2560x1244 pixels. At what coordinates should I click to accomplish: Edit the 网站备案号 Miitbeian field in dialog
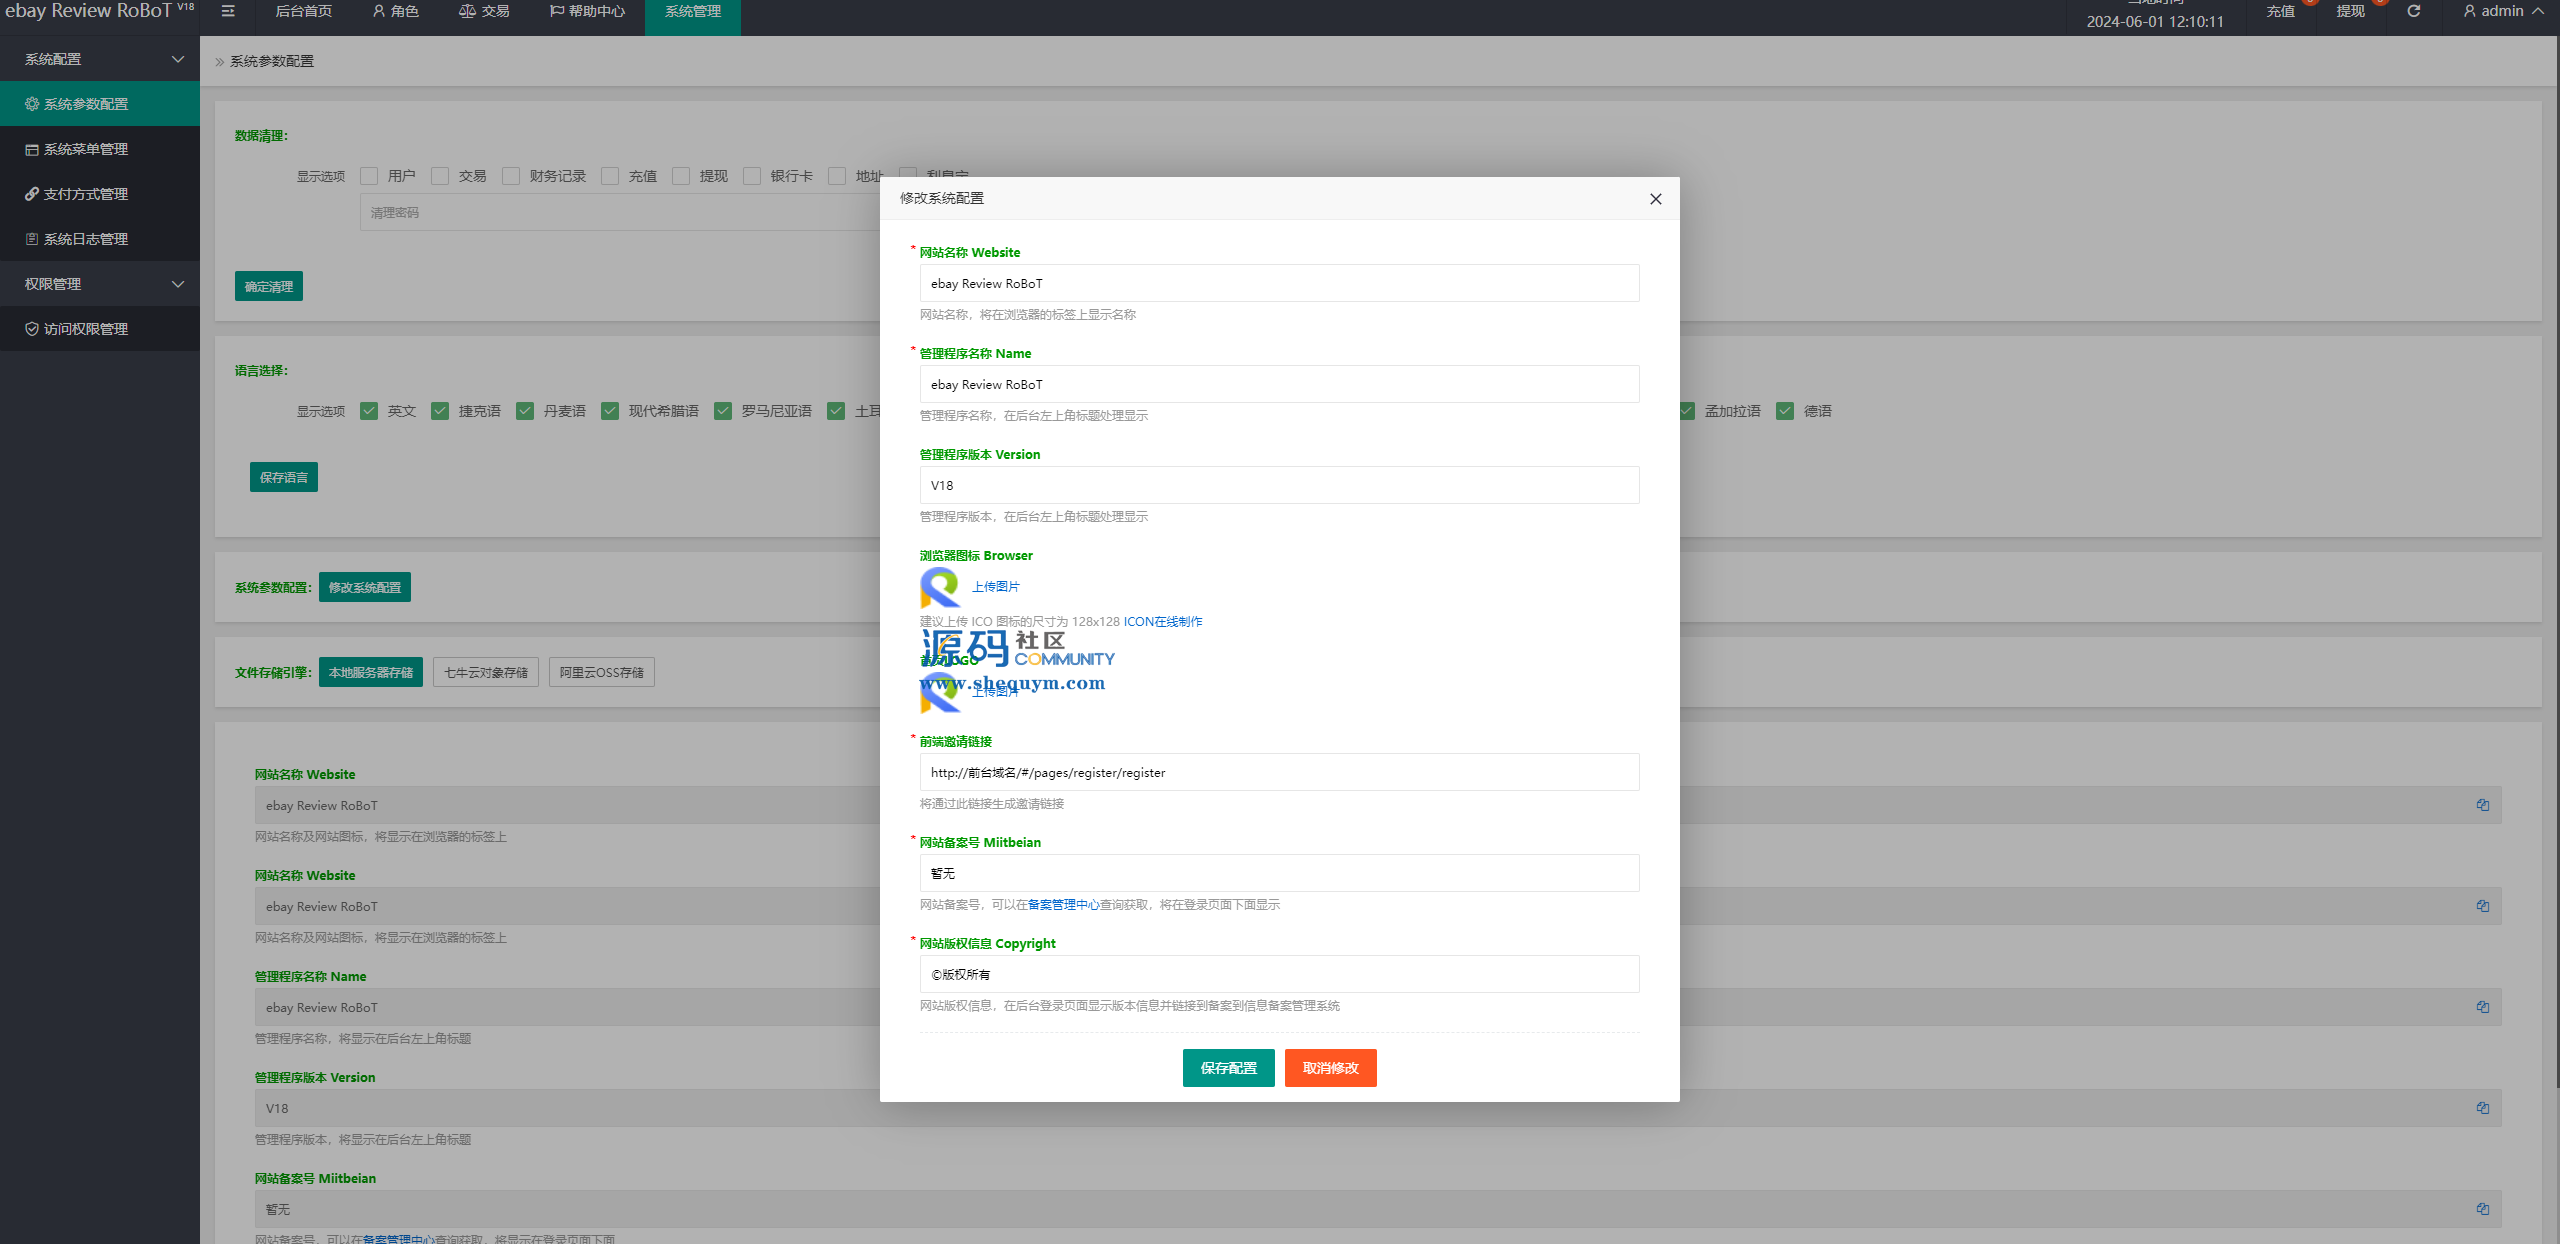pos(1279,873)
